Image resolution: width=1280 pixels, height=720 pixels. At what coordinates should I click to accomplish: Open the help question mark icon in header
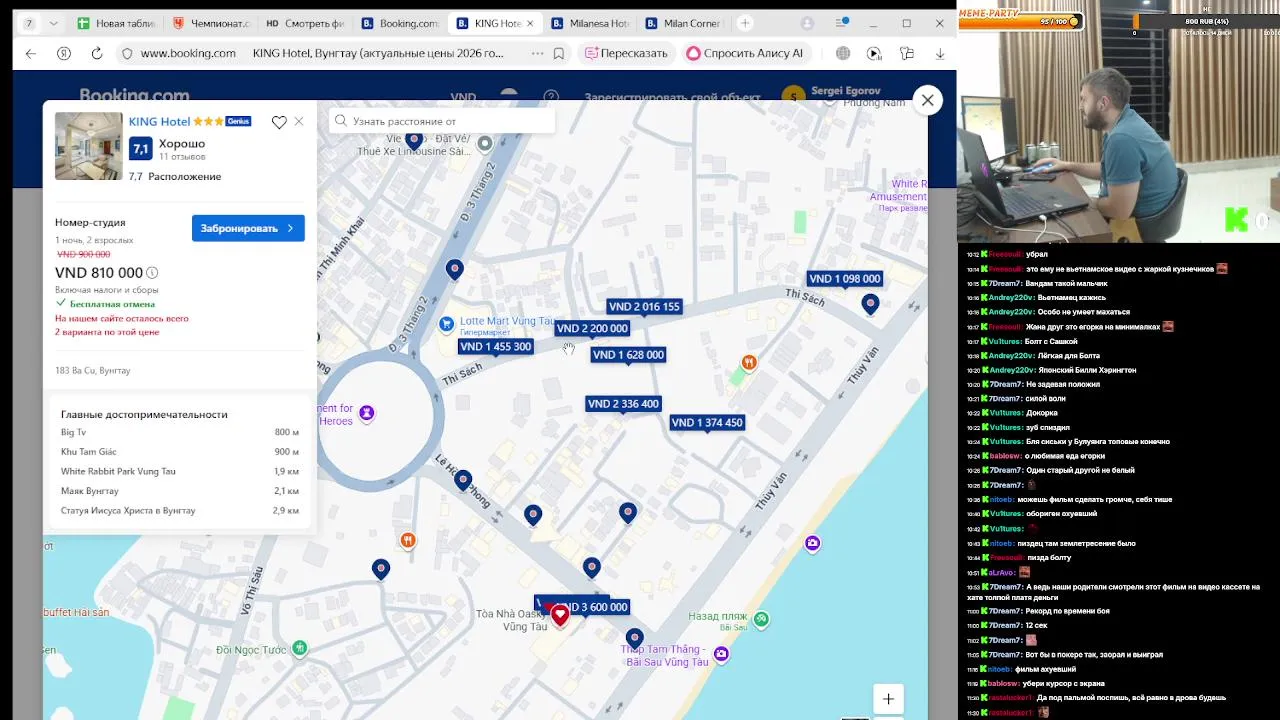coord(551,97)
